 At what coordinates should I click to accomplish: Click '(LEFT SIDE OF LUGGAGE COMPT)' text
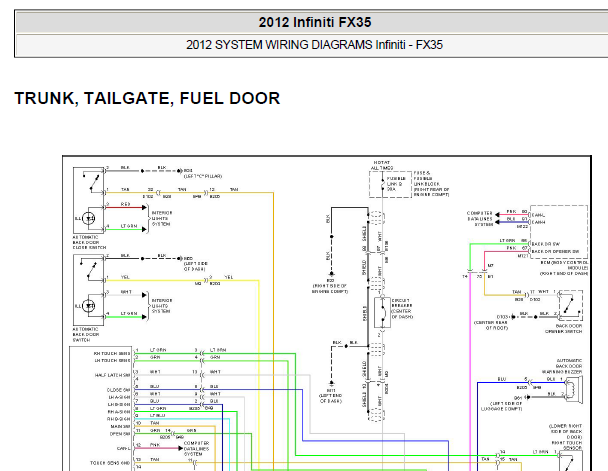501,406
